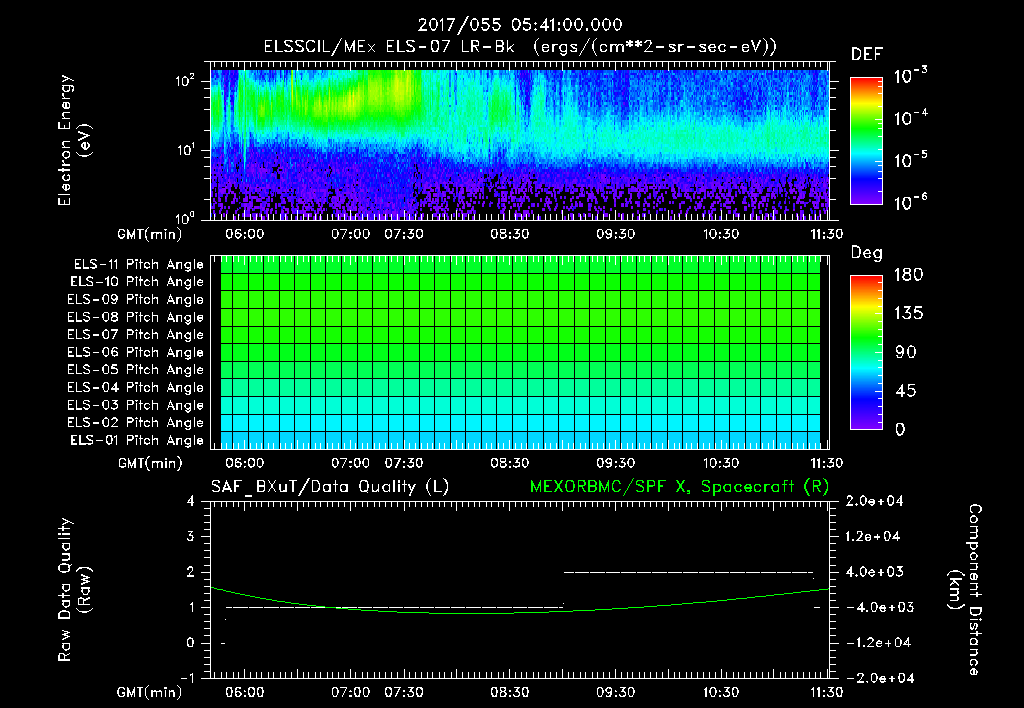The height and width of the screenshot is (708, 1024).
Task: Click the 10^2 electron energy tick label
Action: coord(186,81)
